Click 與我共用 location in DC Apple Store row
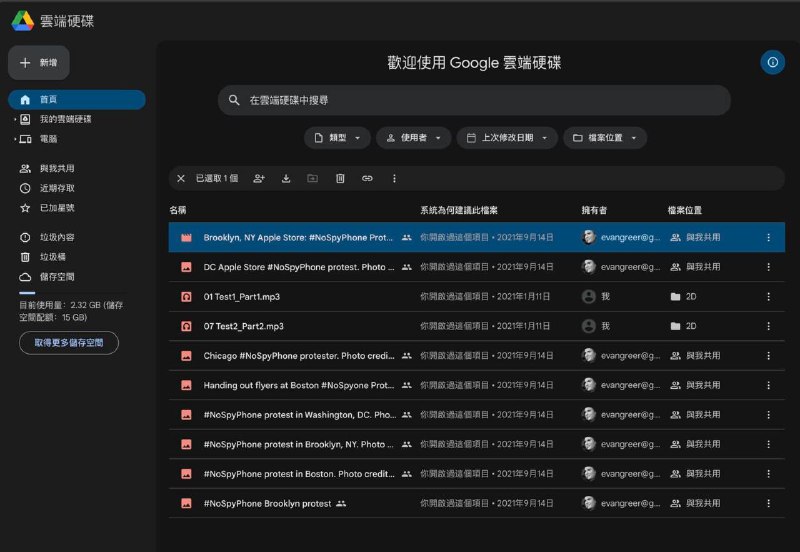 tap(695, 267)
